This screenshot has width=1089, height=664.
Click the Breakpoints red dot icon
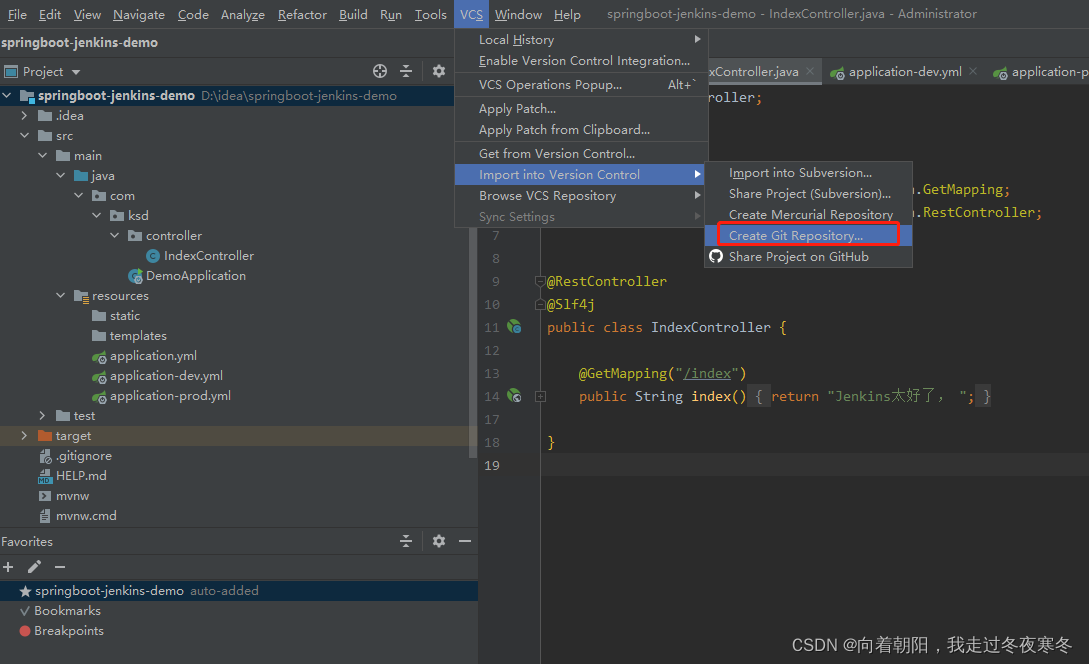point(25,631)
